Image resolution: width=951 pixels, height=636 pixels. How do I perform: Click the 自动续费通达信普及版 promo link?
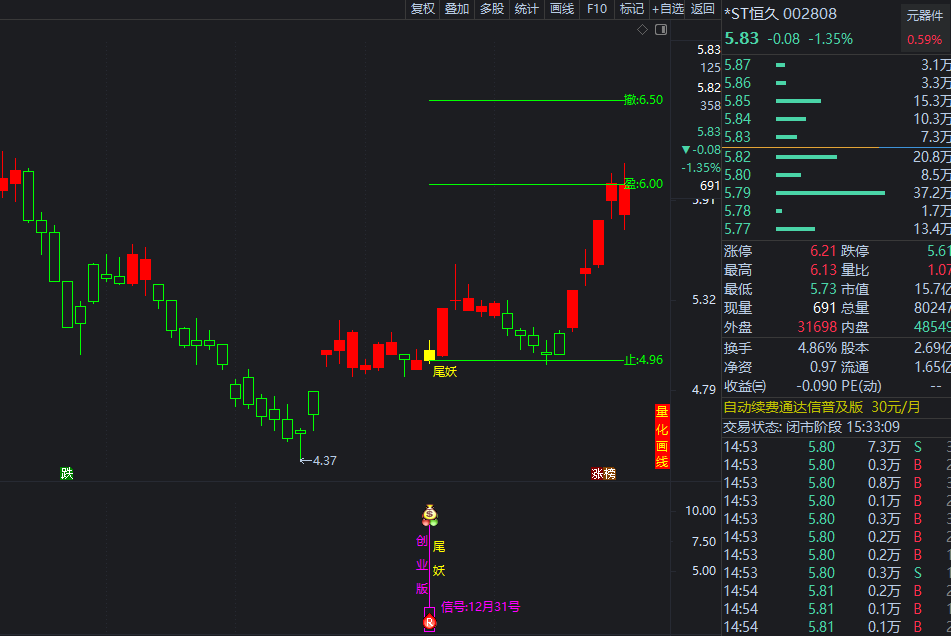793,408
